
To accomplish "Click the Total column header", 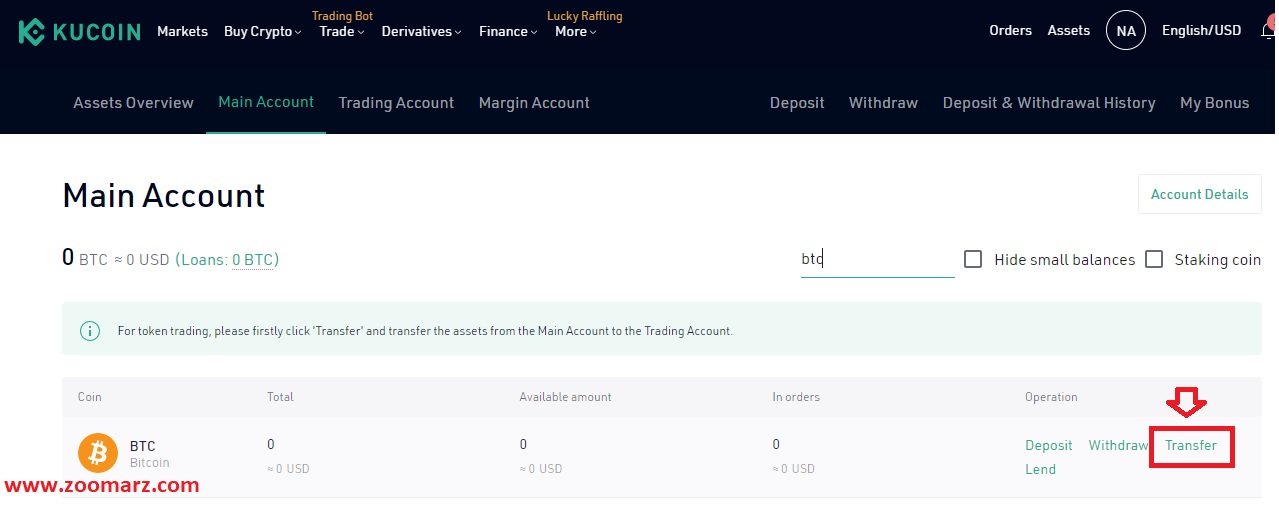I will [280, 397].
